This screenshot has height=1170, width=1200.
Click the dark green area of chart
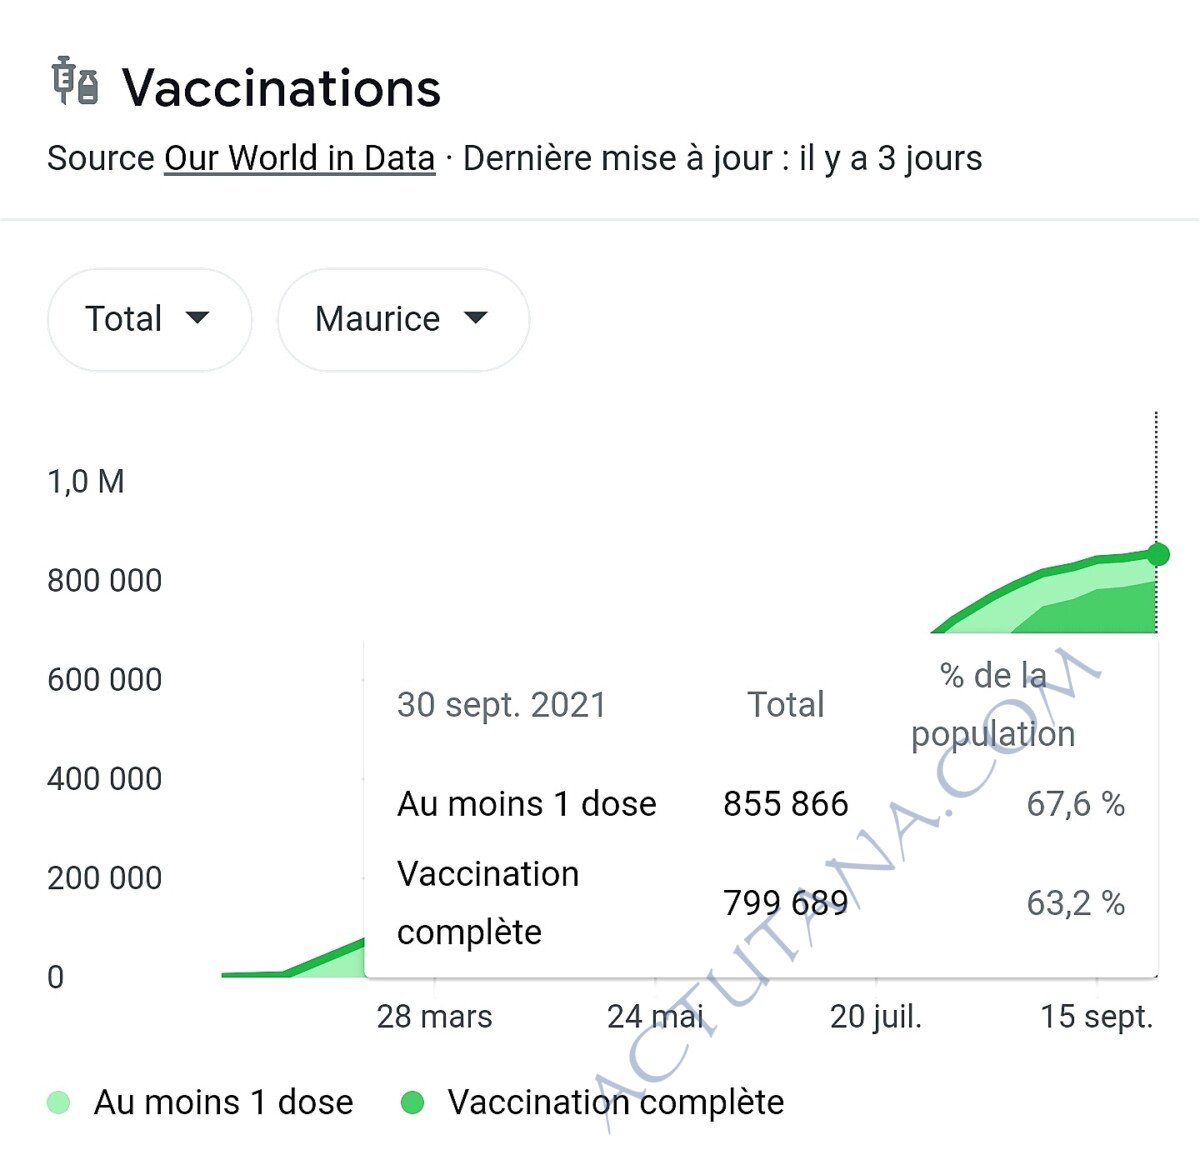click(1110, 610)
